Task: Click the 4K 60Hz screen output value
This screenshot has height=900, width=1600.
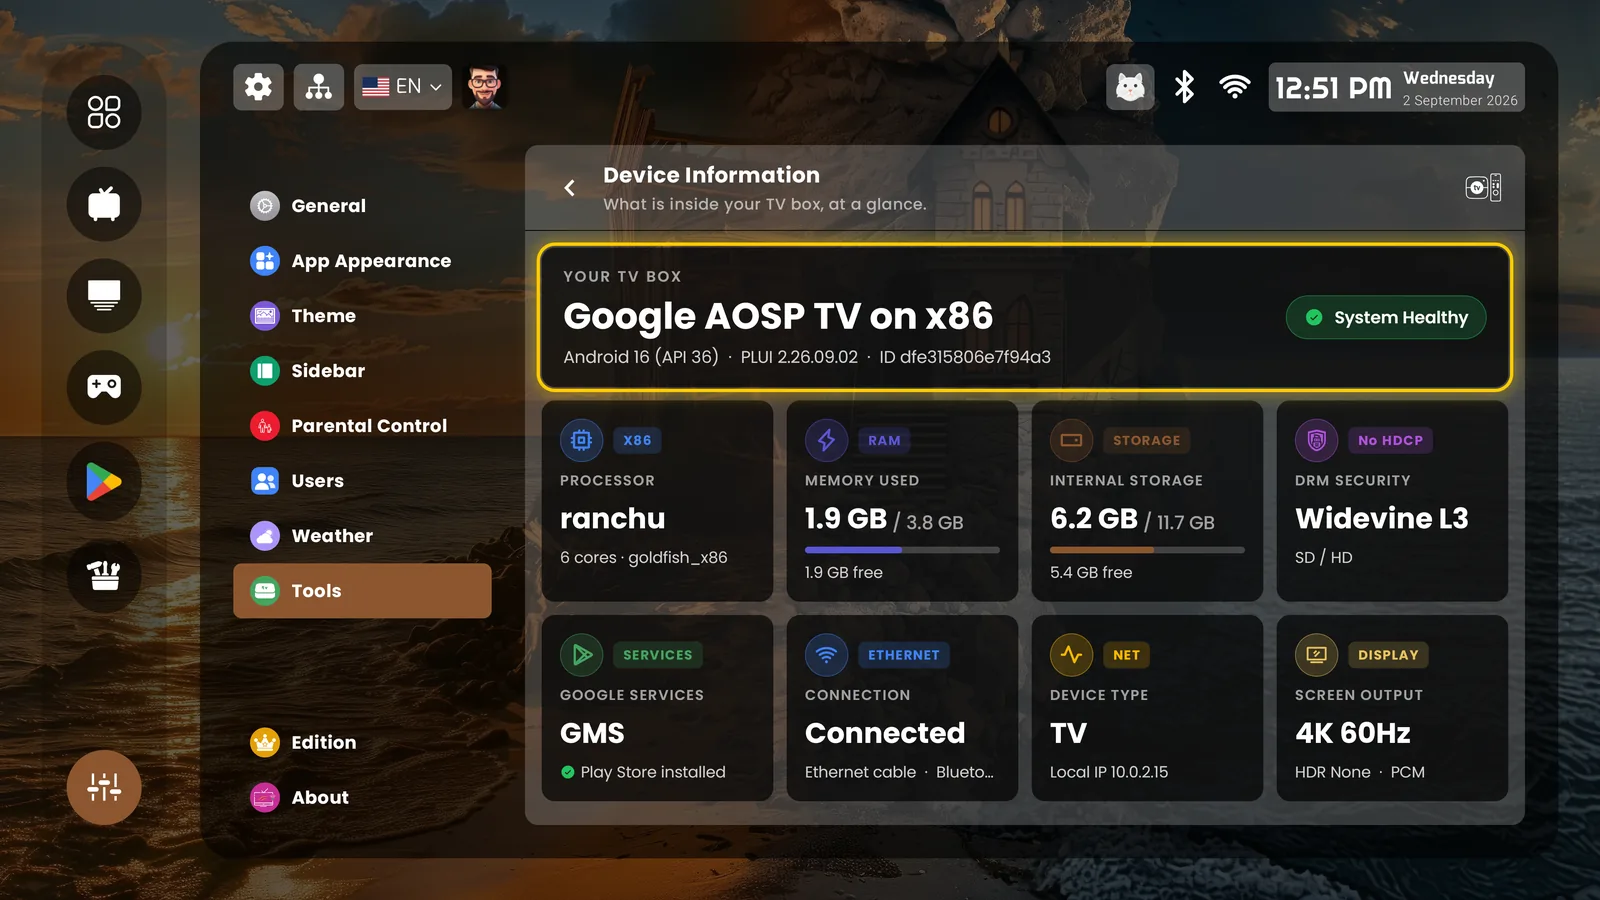Action: [1353, 734]
